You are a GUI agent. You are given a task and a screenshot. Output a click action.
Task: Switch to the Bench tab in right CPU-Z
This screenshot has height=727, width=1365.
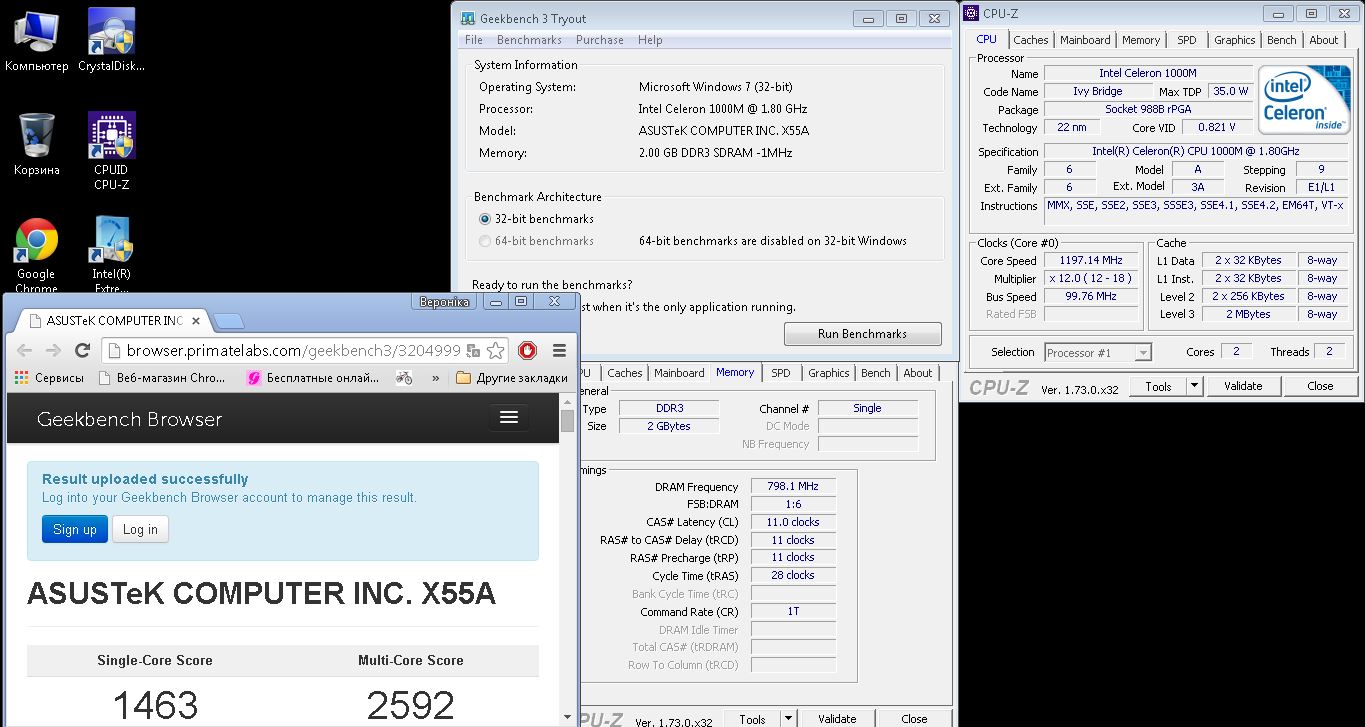(x=1281, y=40)
